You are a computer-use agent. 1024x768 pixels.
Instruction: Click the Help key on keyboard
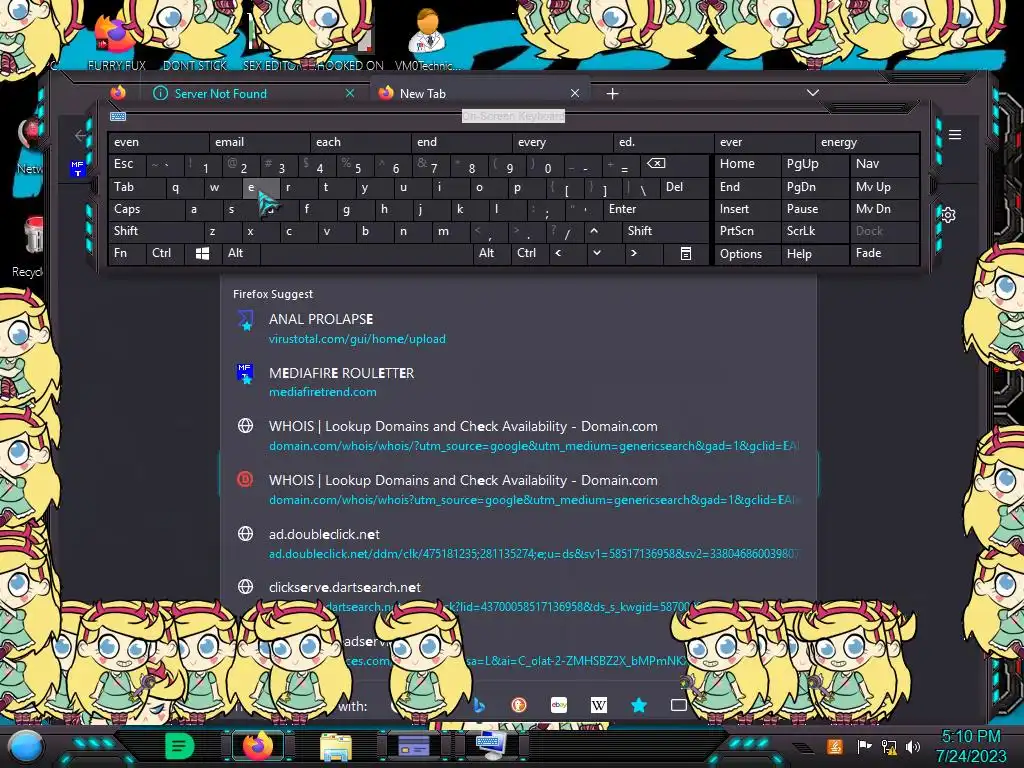(814, 253)
